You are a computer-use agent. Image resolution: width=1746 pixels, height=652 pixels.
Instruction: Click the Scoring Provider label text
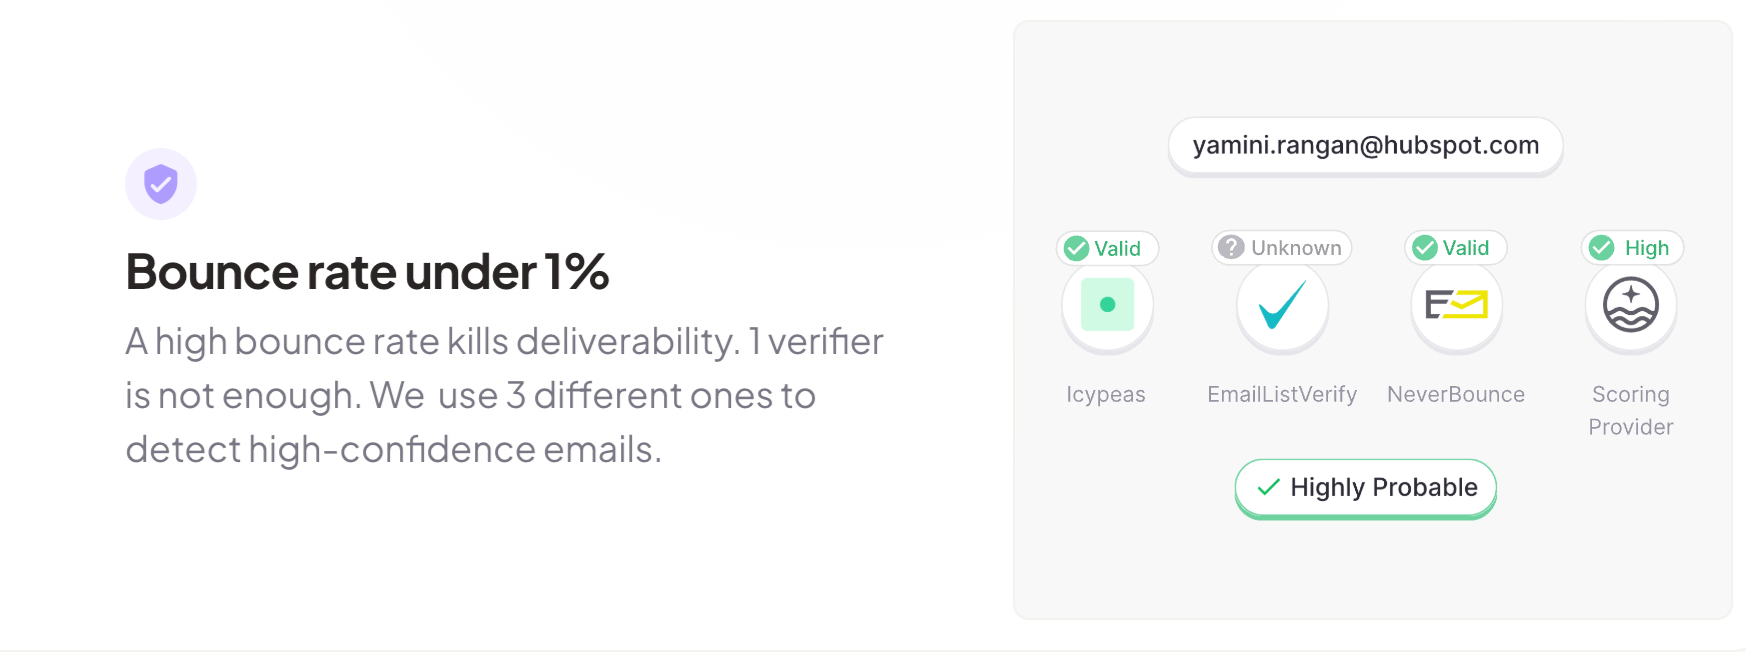point(1631,410)
